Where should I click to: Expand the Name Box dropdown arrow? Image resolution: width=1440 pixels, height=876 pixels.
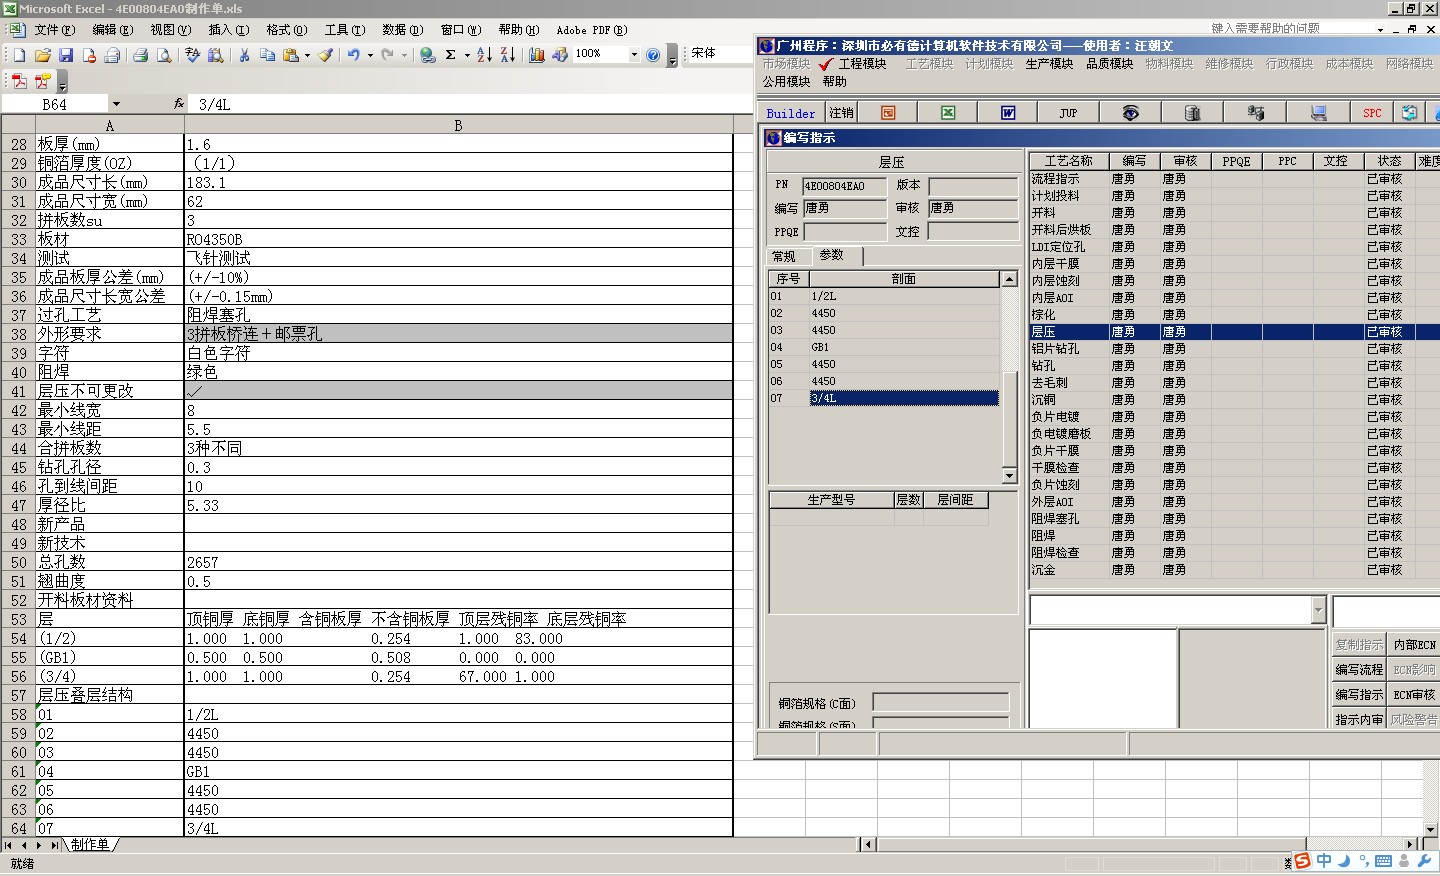coord(116,104)
